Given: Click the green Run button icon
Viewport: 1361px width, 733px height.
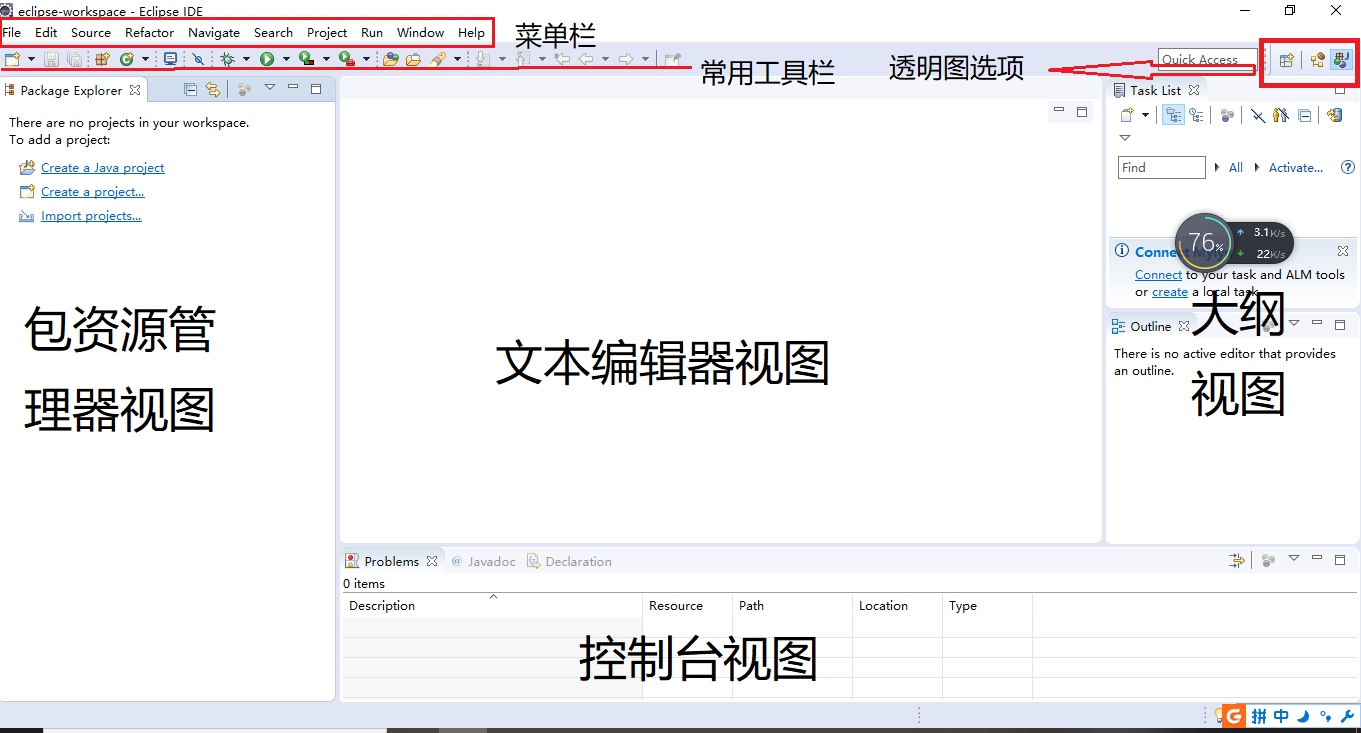Looking at the screenshot, I should (x=267, y=59).
